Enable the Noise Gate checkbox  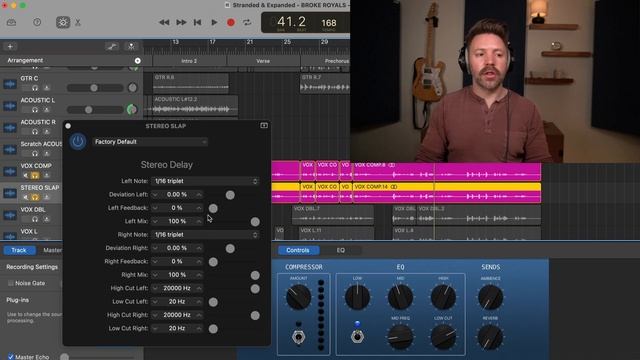11,283
